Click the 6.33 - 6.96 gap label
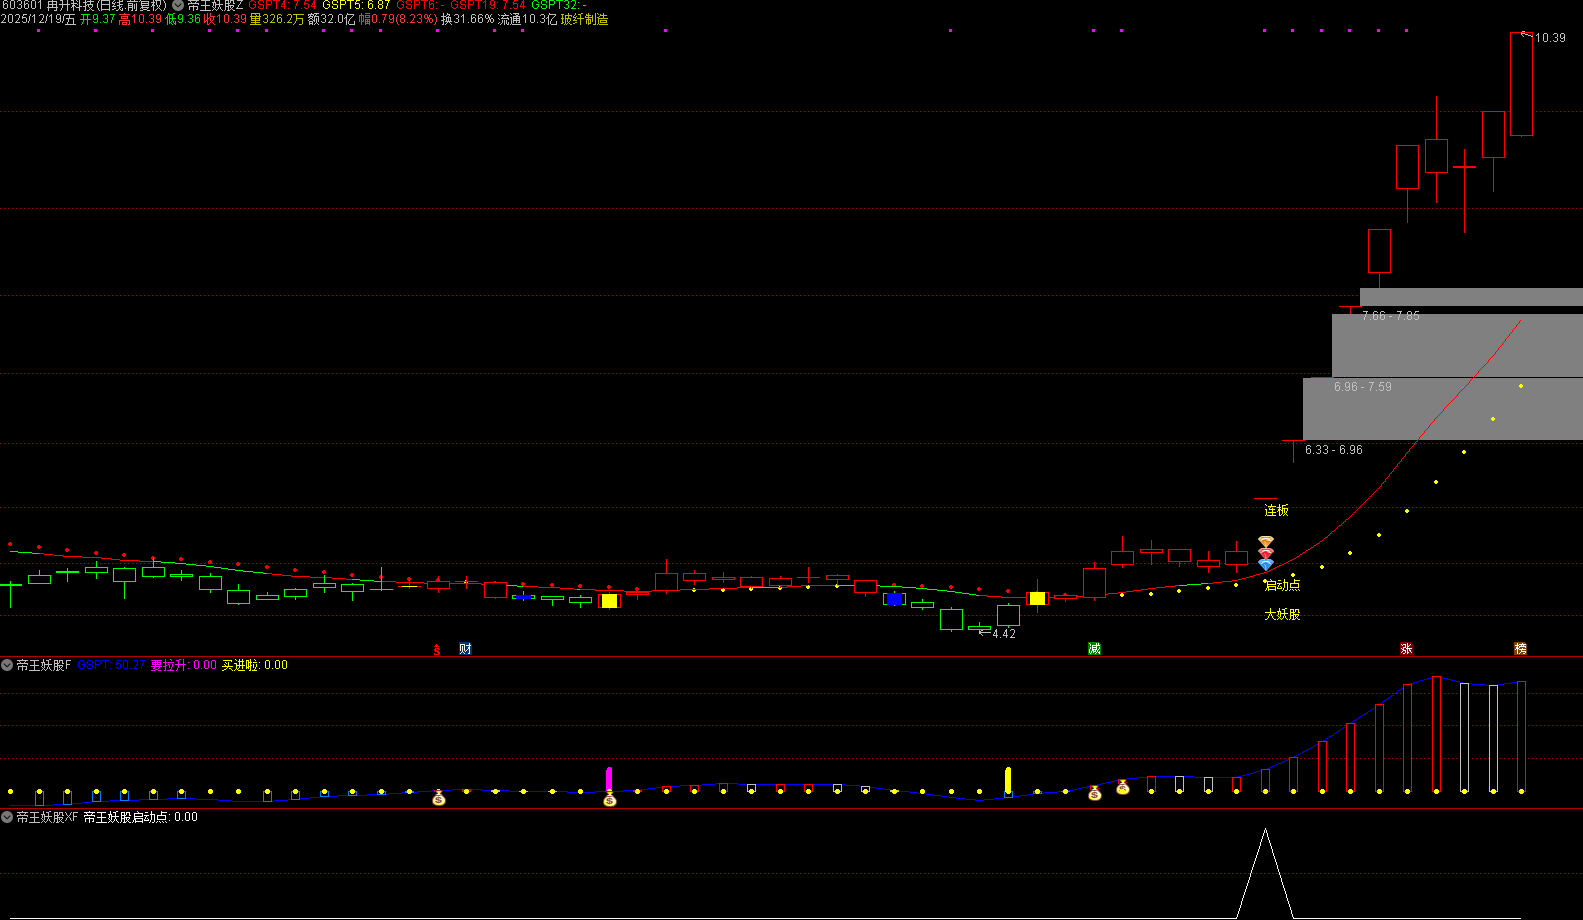1583x920 pixels. [x=1334, y=450]
